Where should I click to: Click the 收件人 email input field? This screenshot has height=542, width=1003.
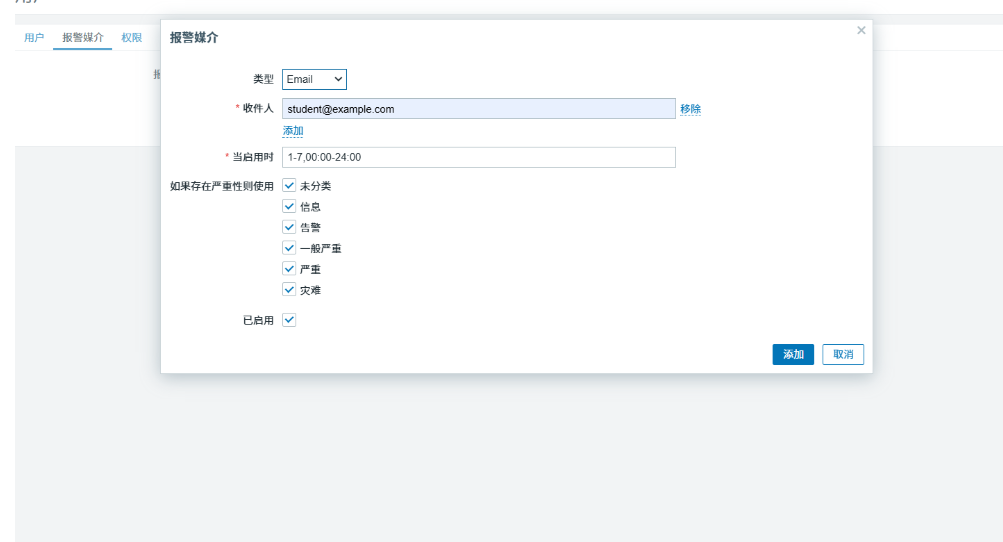478,109
